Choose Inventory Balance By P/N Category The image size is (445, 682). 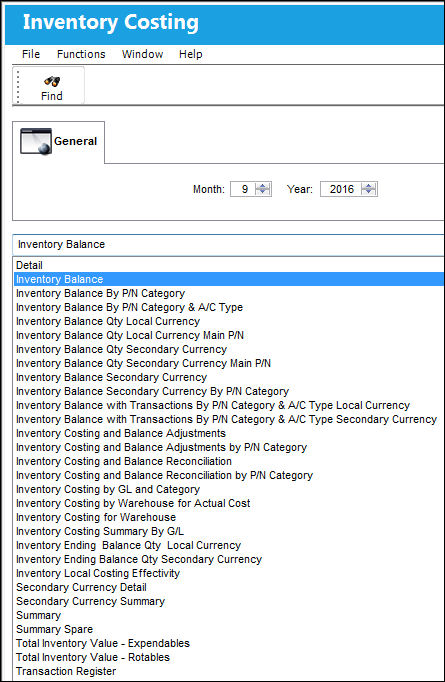229,293
